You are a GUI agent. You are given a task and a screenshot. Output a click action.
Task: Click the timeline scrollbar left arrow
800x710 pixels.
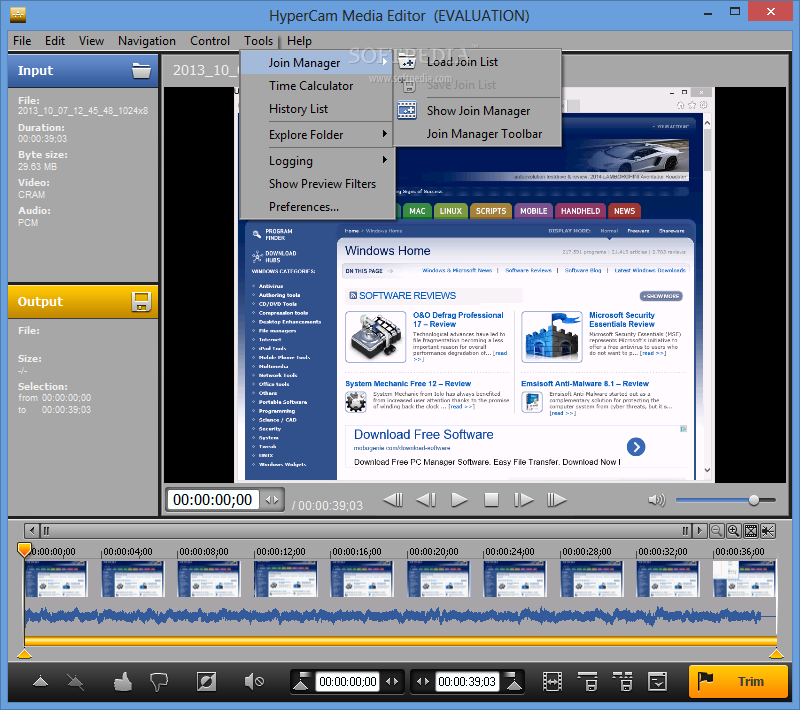coord(32,531)
